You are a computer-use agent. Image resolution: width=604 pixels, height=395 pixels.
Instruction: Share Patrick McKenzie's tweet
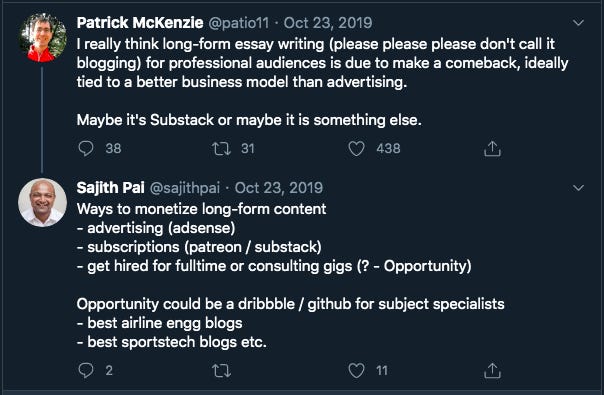[492, 148]
